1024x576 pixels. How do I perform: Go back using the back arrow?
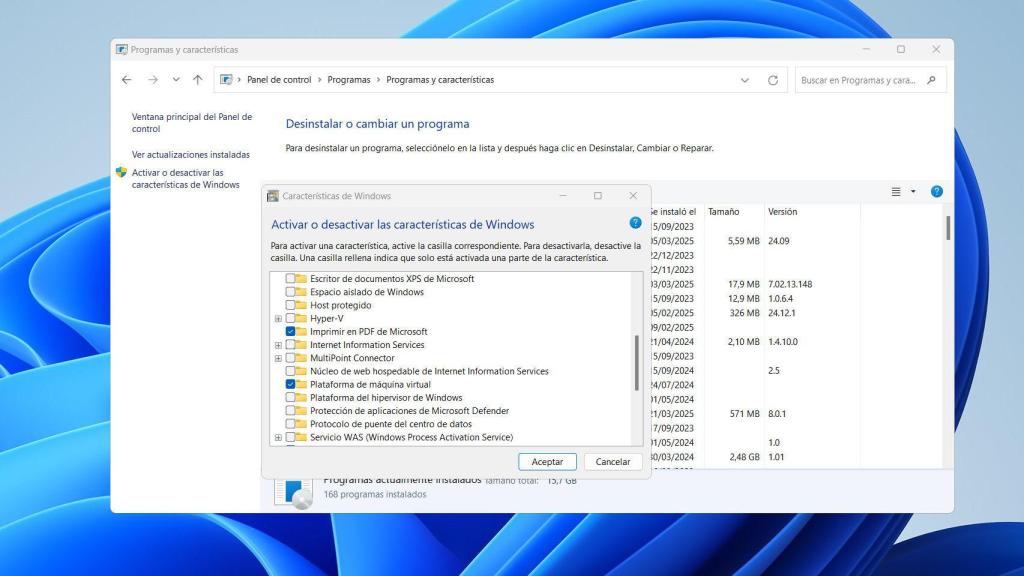[x=127, y=80]
